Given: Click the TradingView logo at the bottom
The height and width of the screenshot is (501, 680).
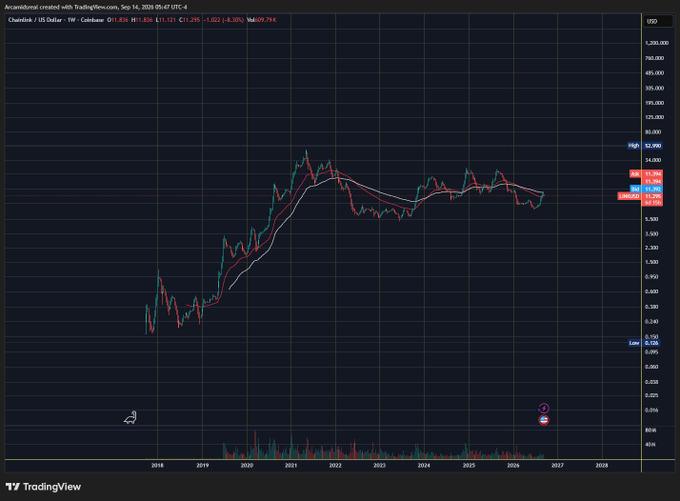Looking at the screenshot, I should tap(43, 487).
